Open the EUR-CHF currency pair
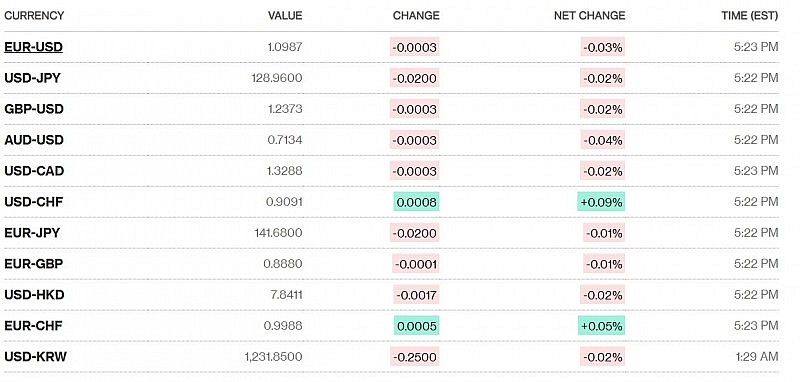Image resolution: width=800 pixels, height=382 pixels. click(x=33, y=325)
